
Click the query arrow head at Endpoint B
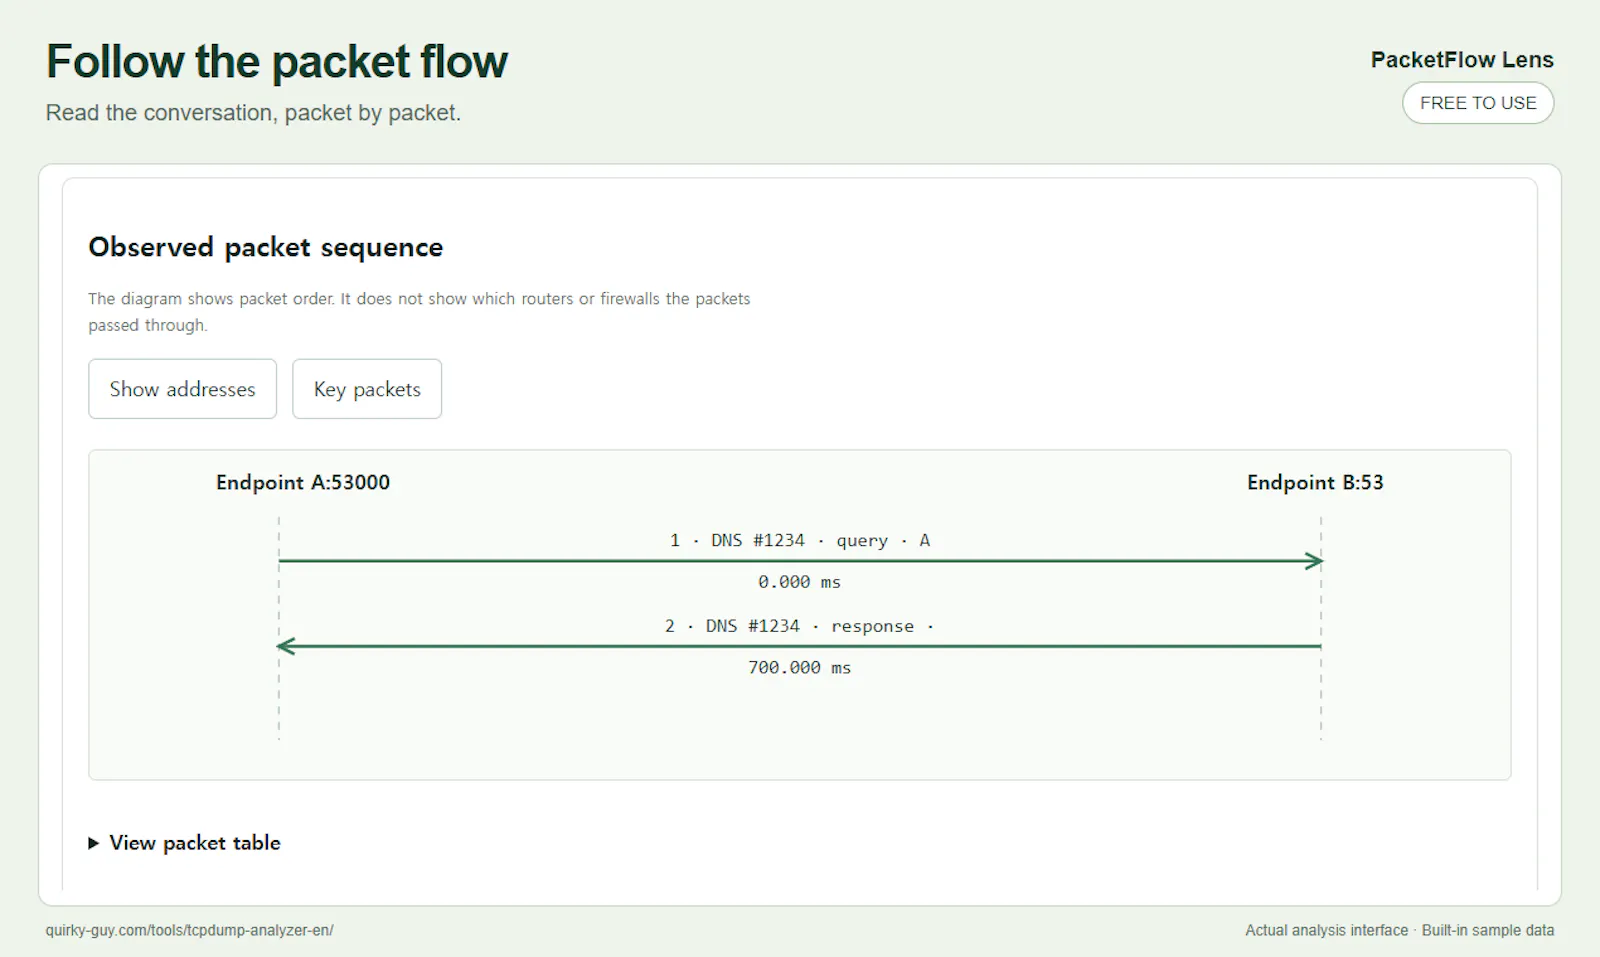click(x=1314, y=561)
